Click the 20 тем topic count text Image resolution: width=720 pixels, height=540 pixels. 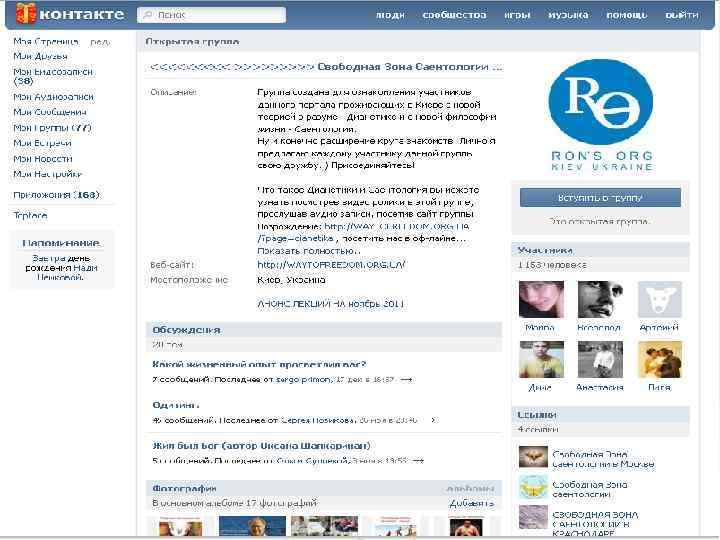point(168,344)
